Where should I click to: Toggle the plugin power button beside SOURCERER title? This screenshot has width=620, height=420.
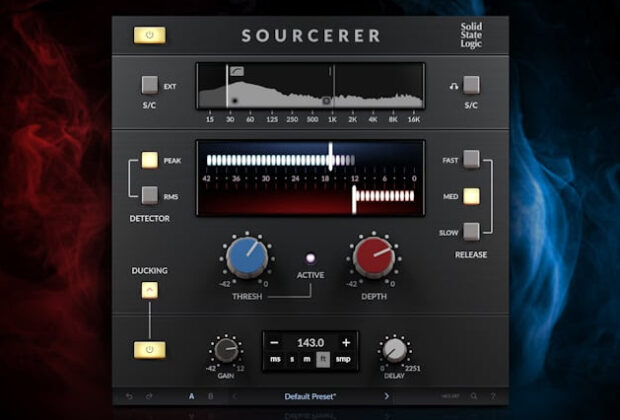149,35
